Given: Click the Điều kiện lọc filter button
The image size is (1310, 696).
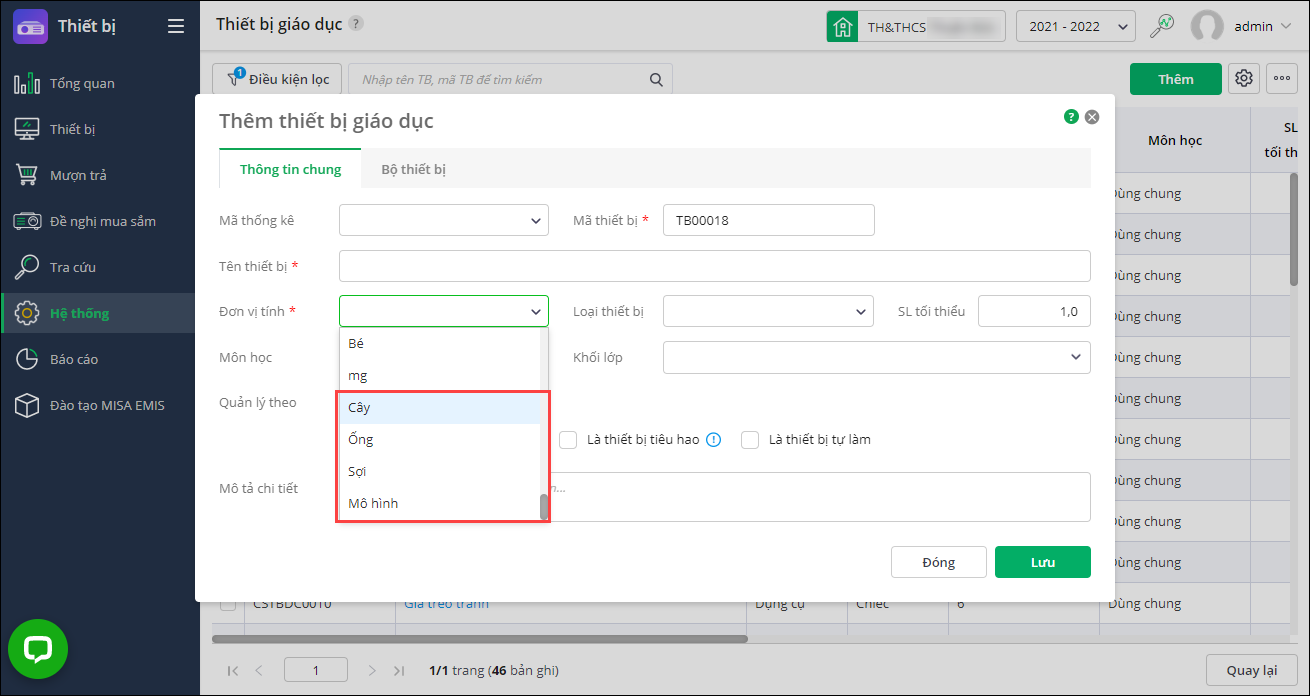Looking at the screenshot, I should [277, 79].
